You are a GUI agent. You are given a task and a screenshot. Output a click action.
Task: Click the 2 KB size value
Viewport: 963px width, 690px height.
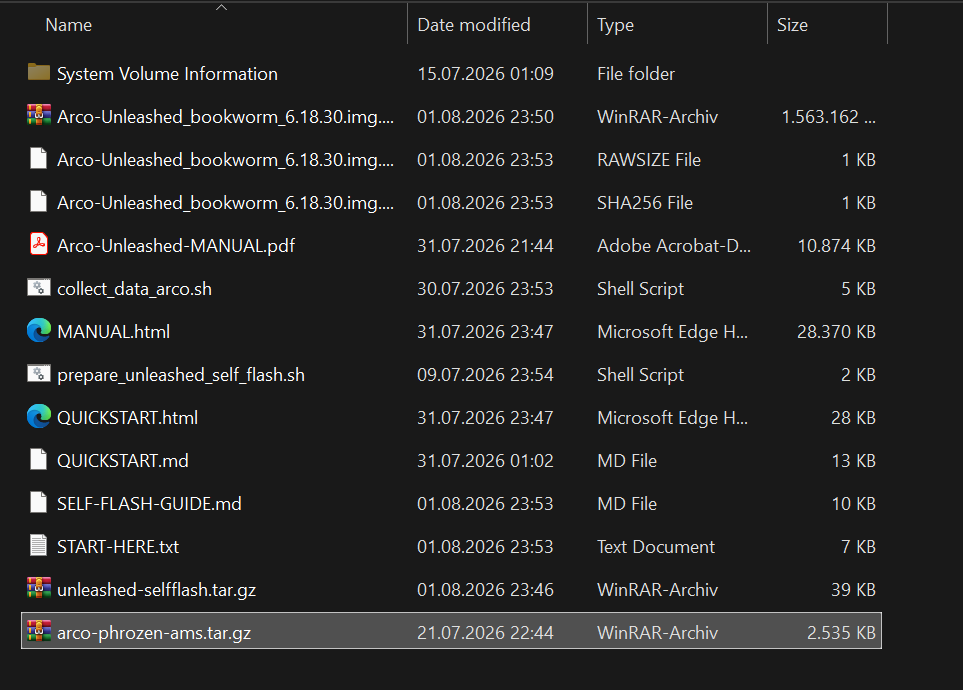[859, 375]
